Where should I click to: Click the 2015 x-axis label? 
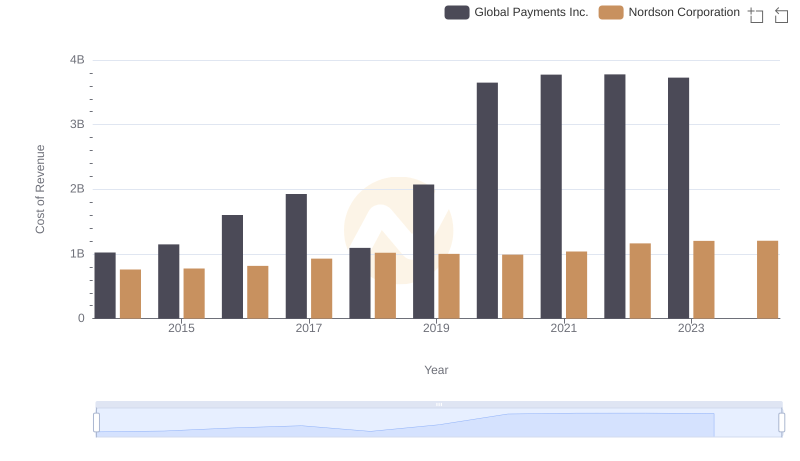pyautogui.click(x=181, y=328)
